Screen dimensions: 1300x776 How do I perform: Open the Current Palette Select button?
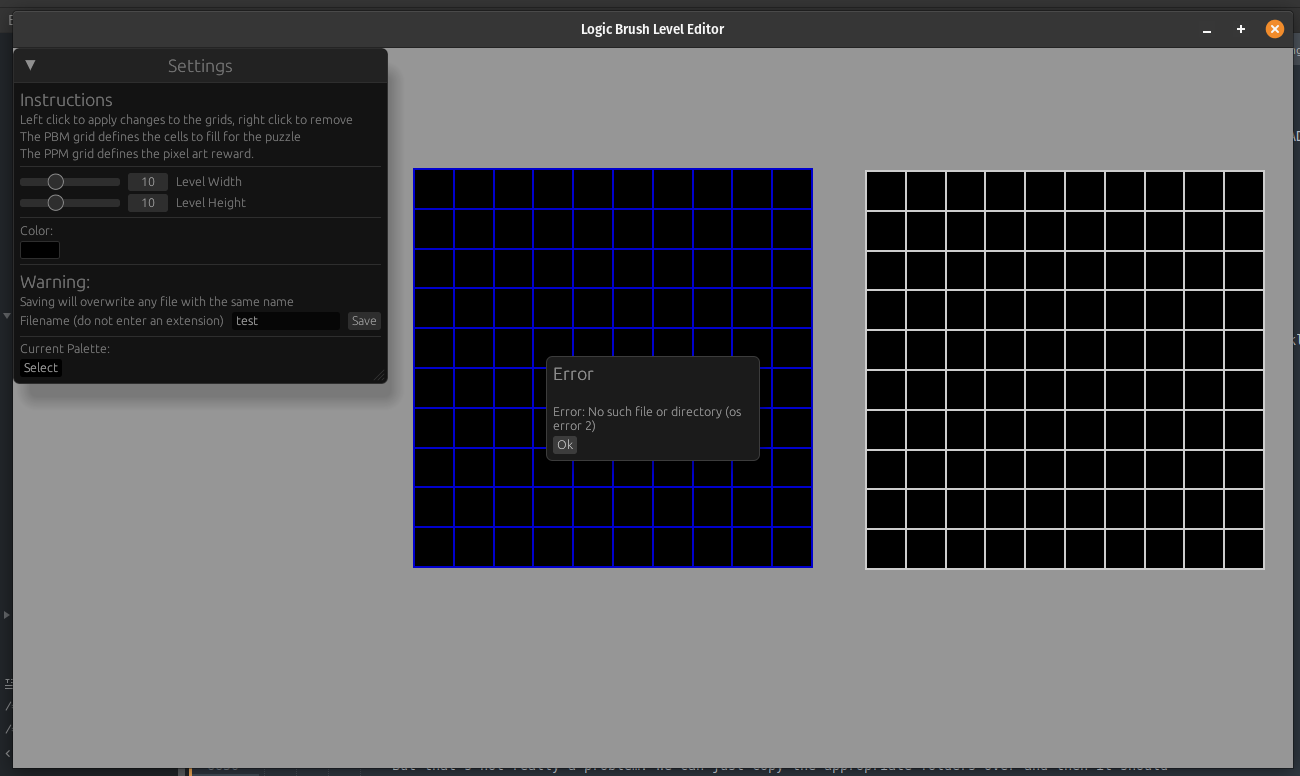pyautogui.click(x=41, y=368)
